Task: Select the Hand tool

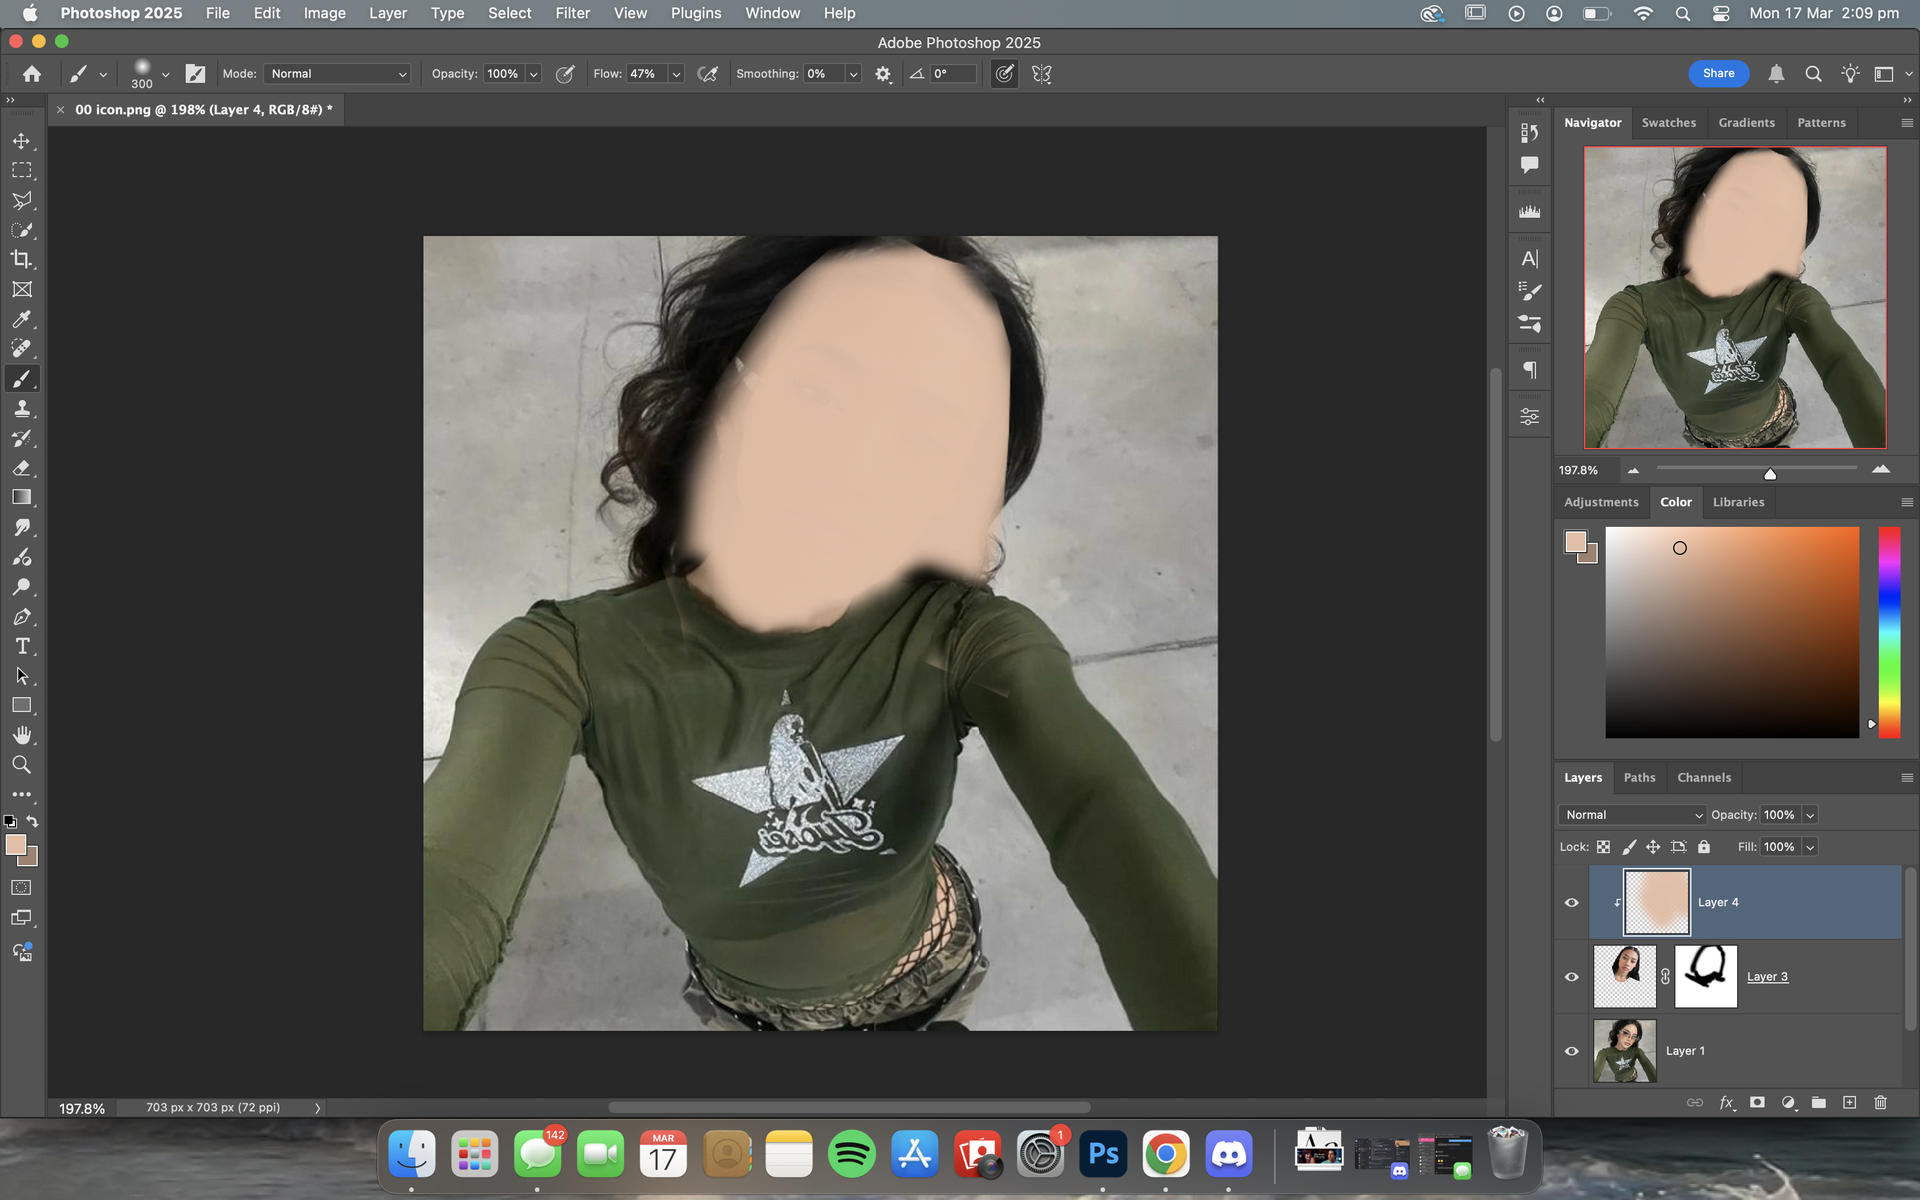Action: point(21,735)
